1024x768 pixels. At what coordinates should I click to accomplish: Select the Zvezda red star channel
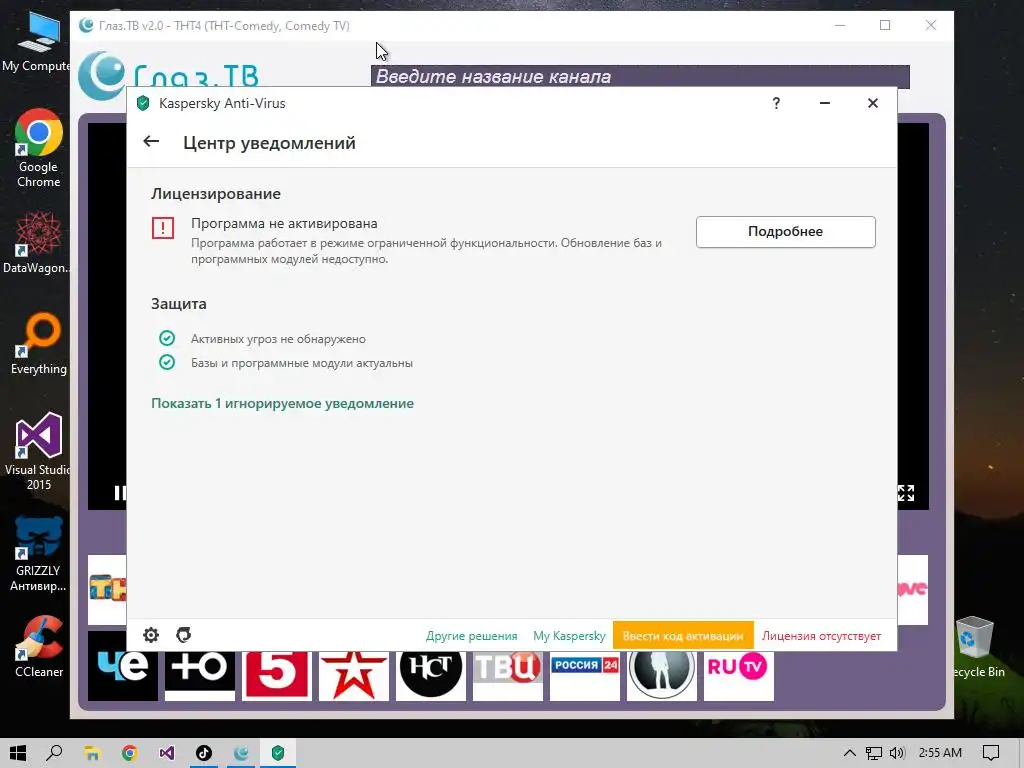point(354,675)
